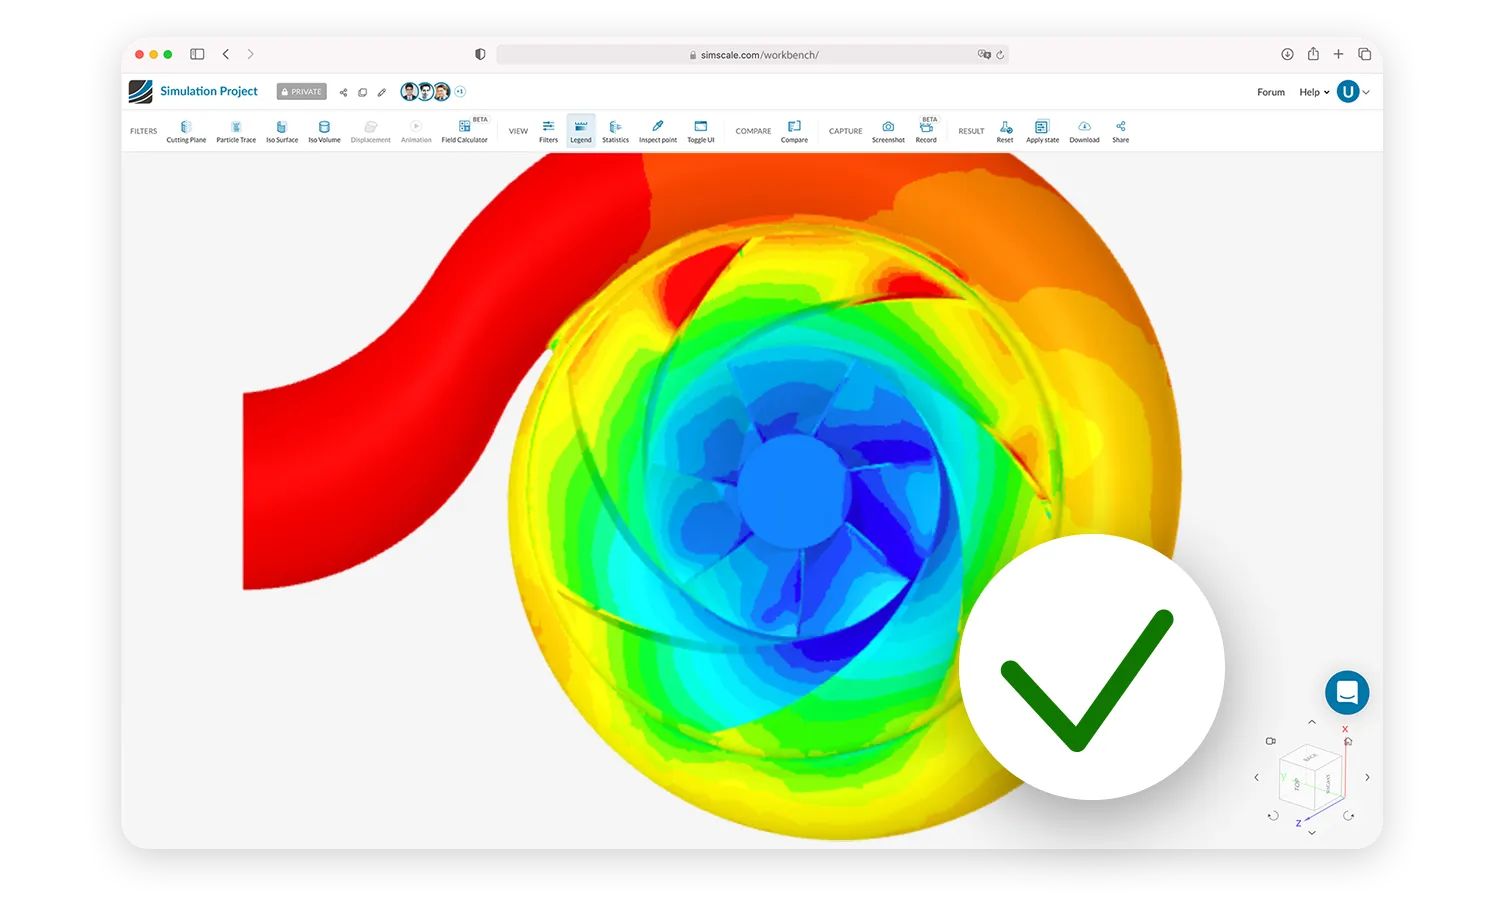1500x920 pixels.
Task: Open the user account dropdown
Action: [x=1353, y=92]
